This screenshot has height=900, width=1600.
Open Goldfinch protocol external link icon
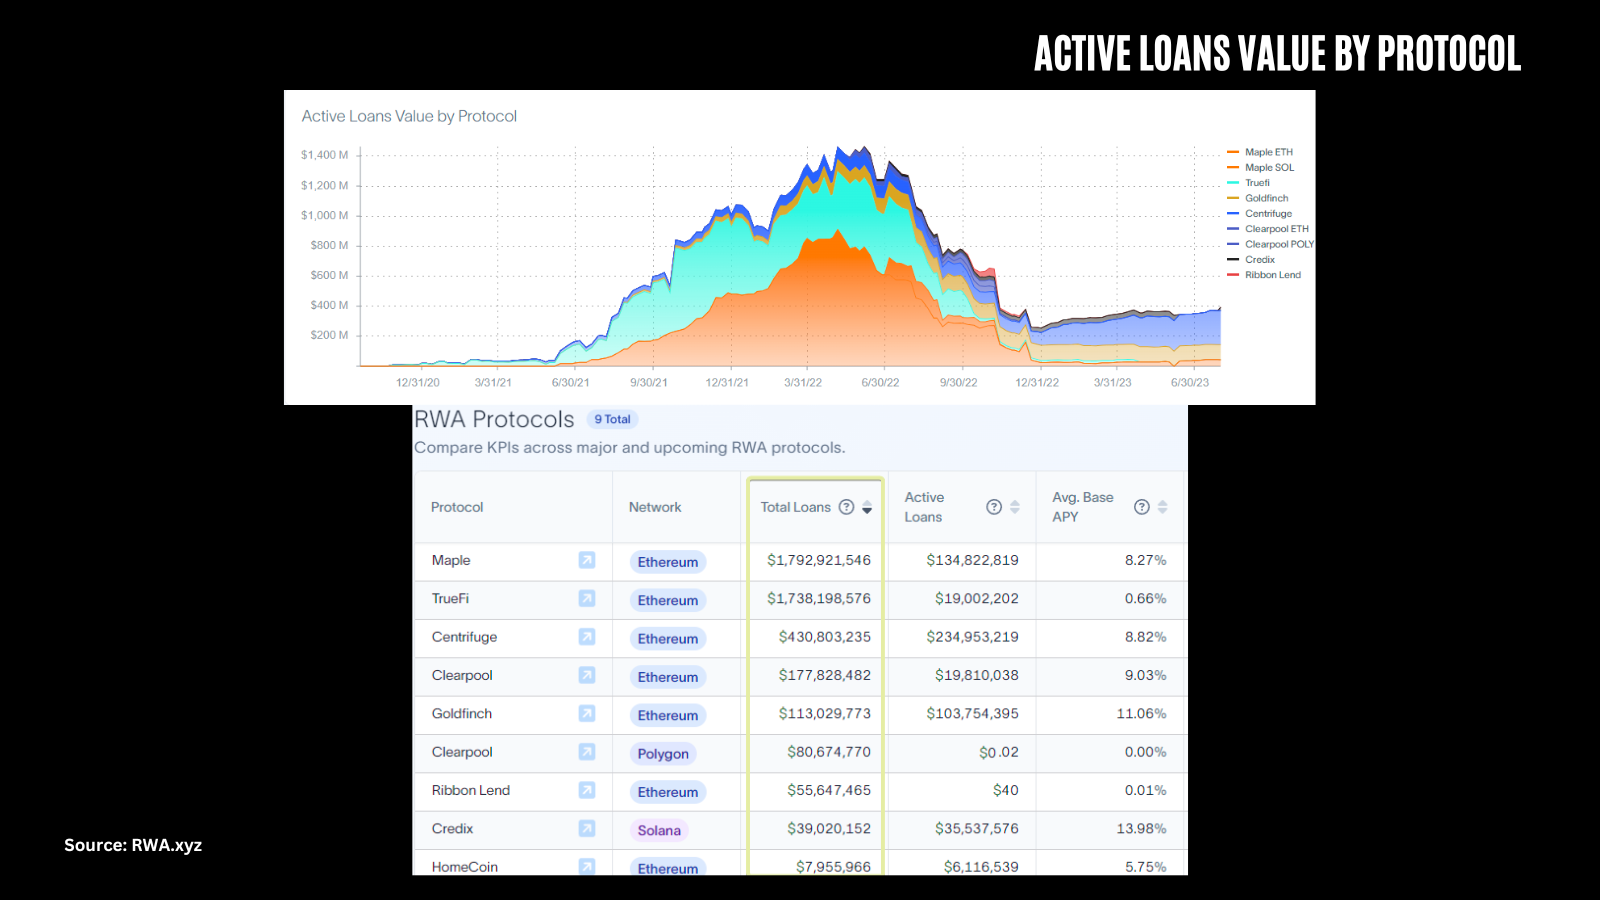point(587,713)
